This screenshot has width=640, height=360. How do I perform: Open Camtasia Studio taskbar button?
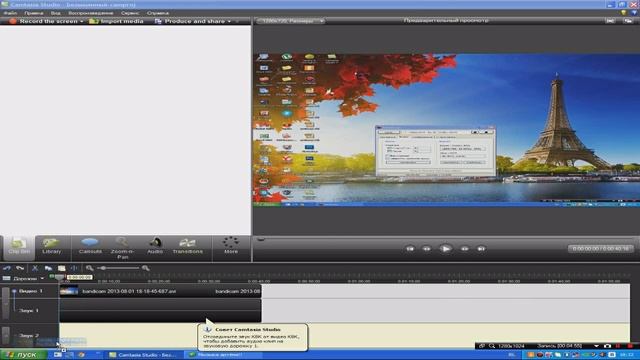point(143,355)
